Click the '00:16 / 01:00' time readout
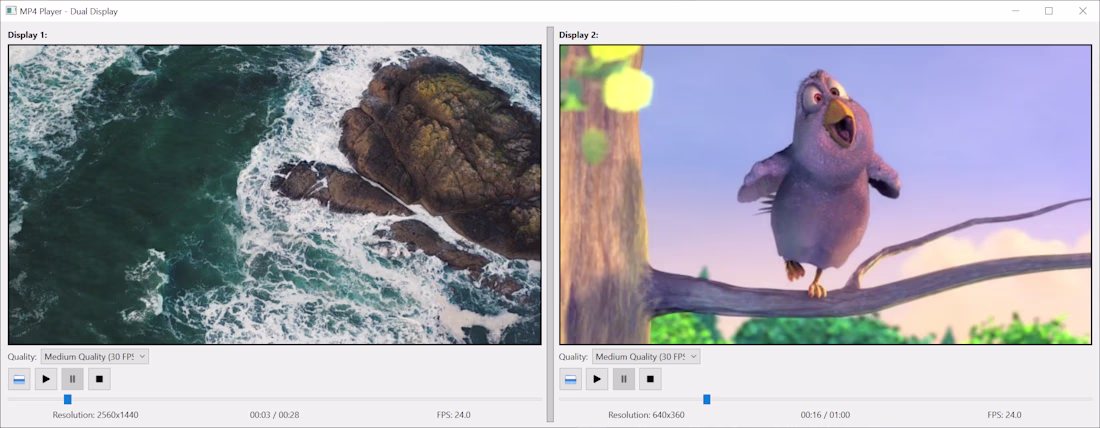Viewport: 1100px width, 428px height. 826,415
